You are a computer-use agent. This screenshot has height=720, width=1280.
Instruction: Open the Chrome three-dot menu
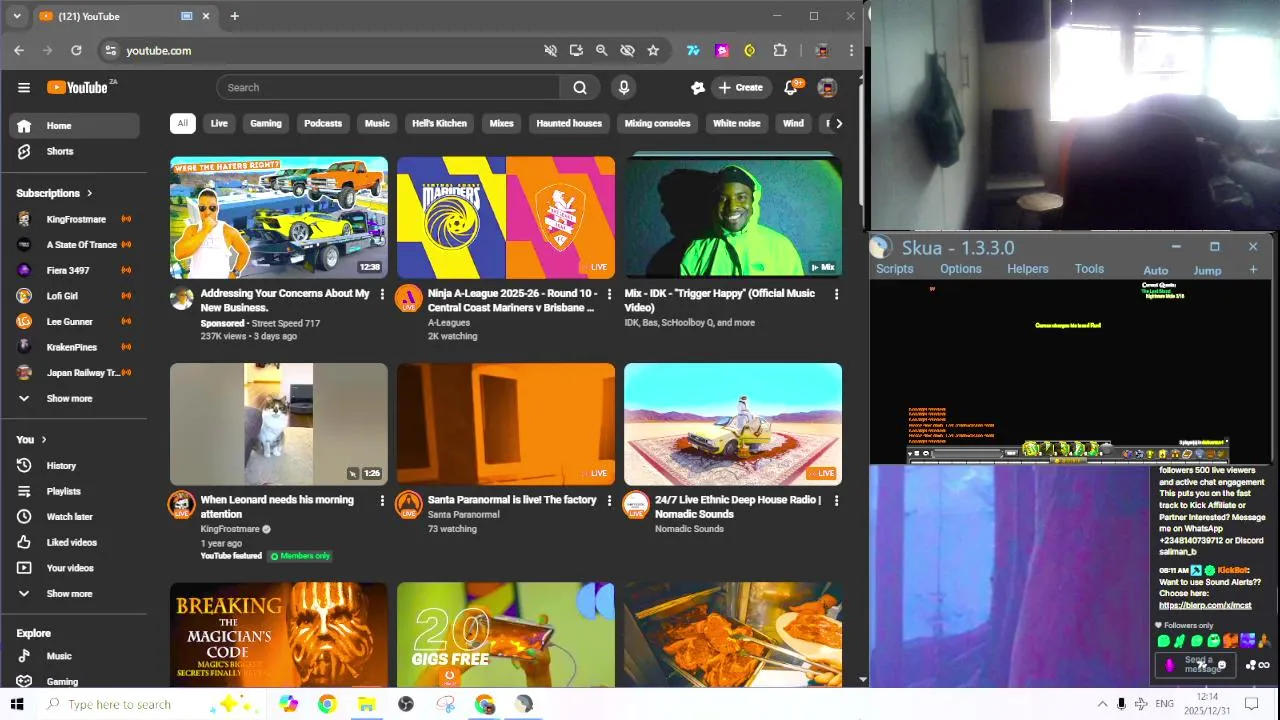(x=851, y=50)
